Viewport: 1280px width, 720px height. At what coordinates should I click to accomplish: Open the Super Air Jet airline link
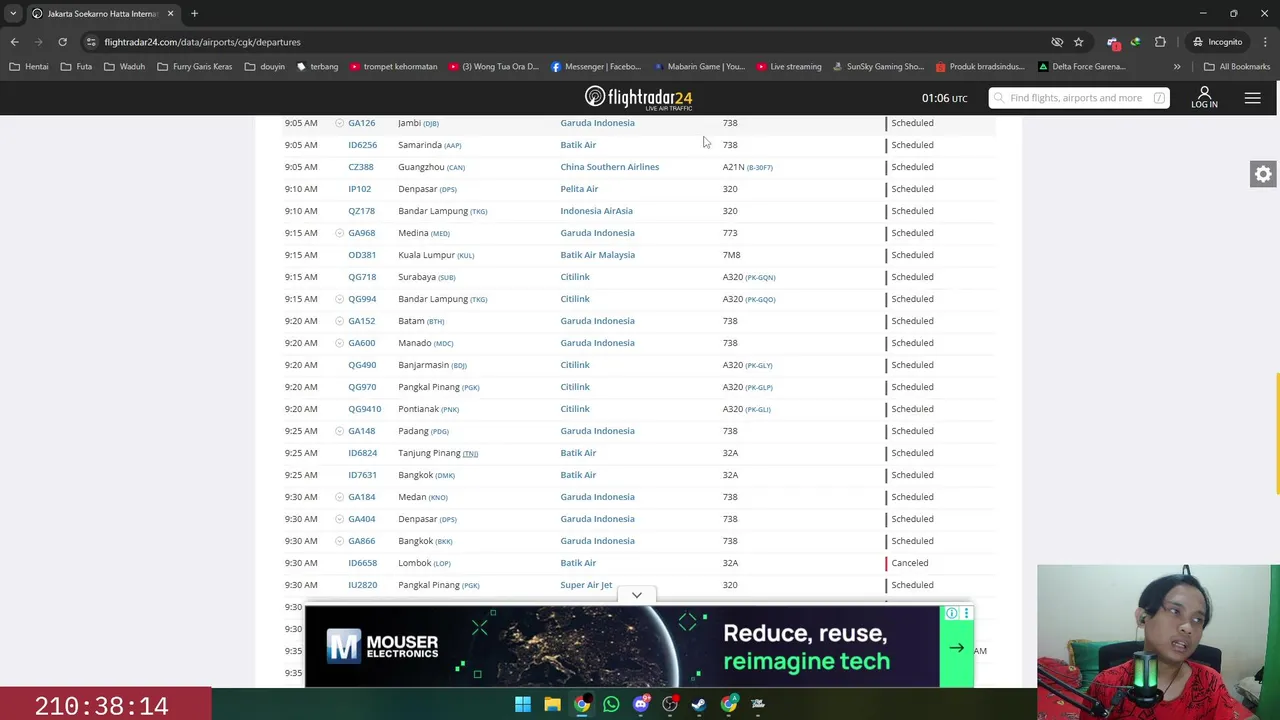[x=586, y=585]
